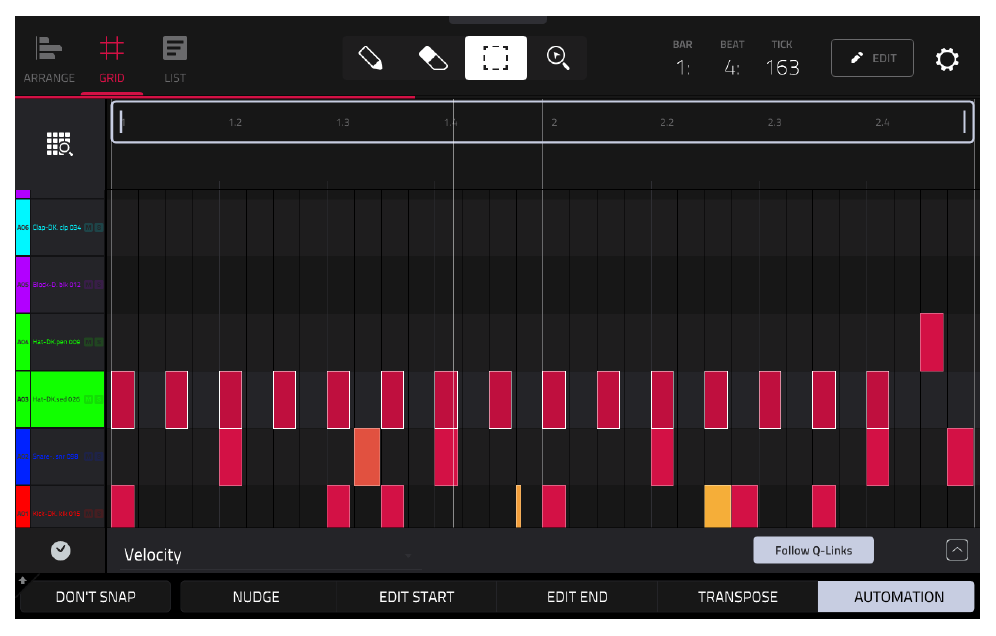Click the small shift arrow icon above DON'T SNAP
The height and width of the screenshot is (636, 996).
coord(23,579)
